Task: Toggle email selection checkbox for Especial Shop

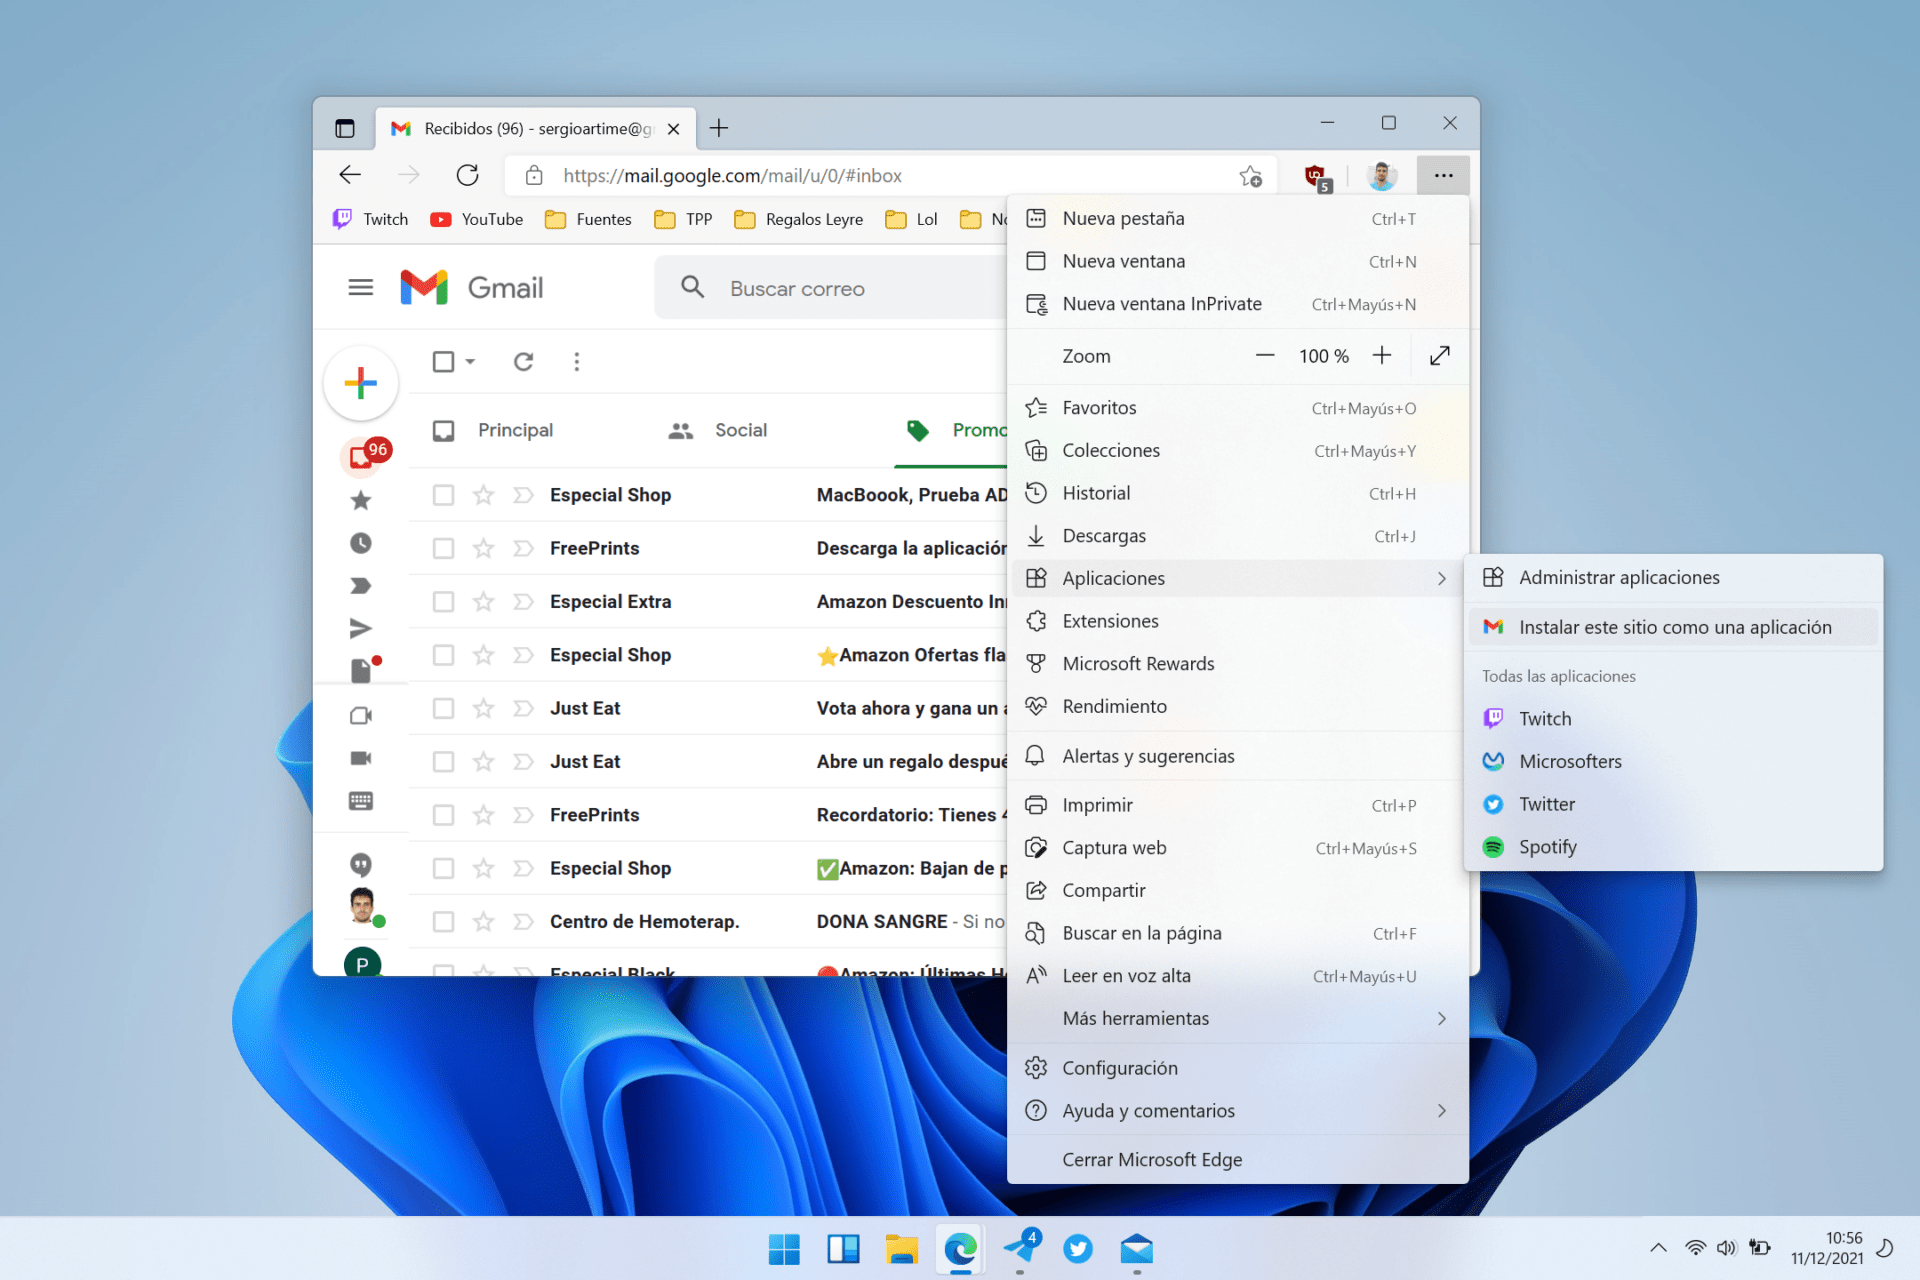Action: click(x=443, y=494)
